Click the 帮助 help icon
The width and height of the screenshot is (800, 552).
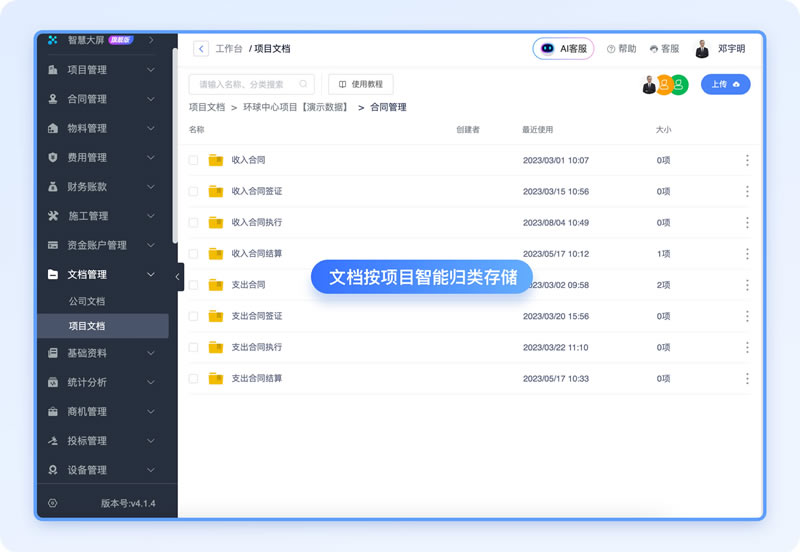click(x=621, y=48)
